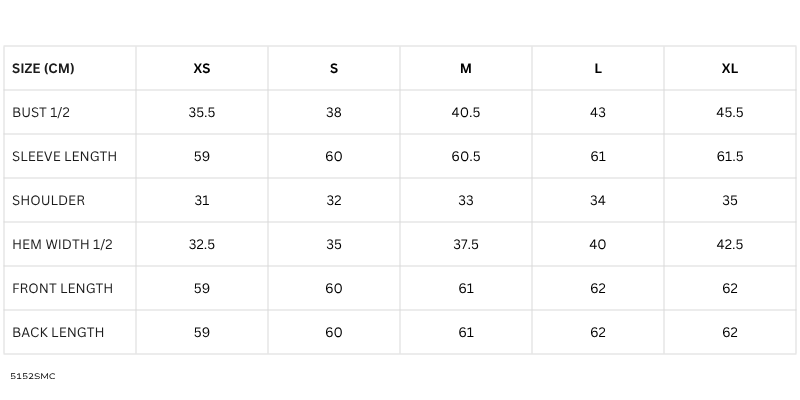Select the 37.5 hem width value

click(x=466, y=245)
